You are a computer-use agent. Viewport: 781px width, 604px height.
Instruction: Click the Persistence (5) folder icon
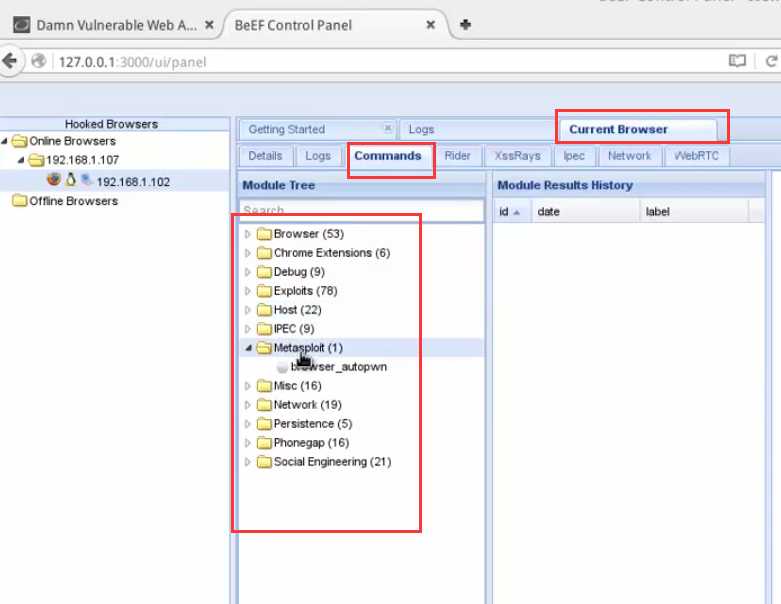click(264, 424)
